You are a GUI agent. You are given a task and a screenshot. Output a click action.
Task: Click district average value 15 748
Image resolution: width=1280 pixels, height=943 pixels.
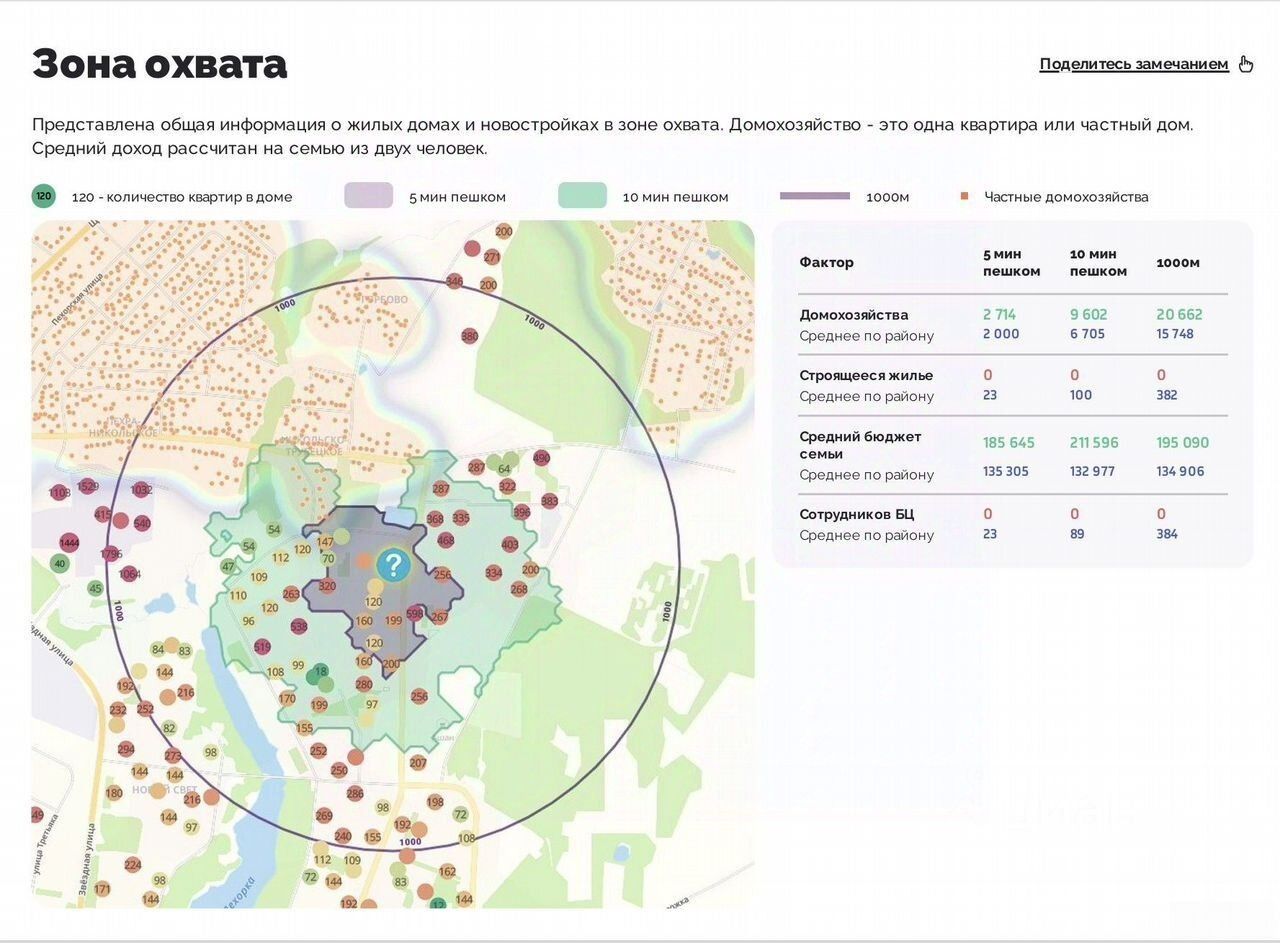click(1175, 334)
